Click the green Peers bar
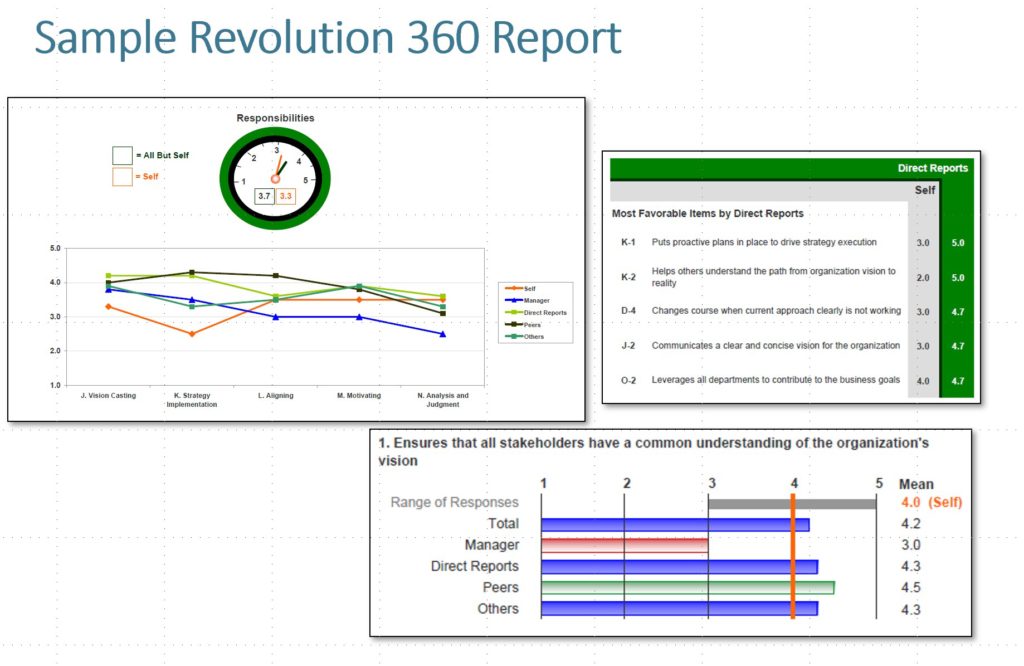Image resolution: width=1024 pixels, height=666 pixels. point(687,587)
